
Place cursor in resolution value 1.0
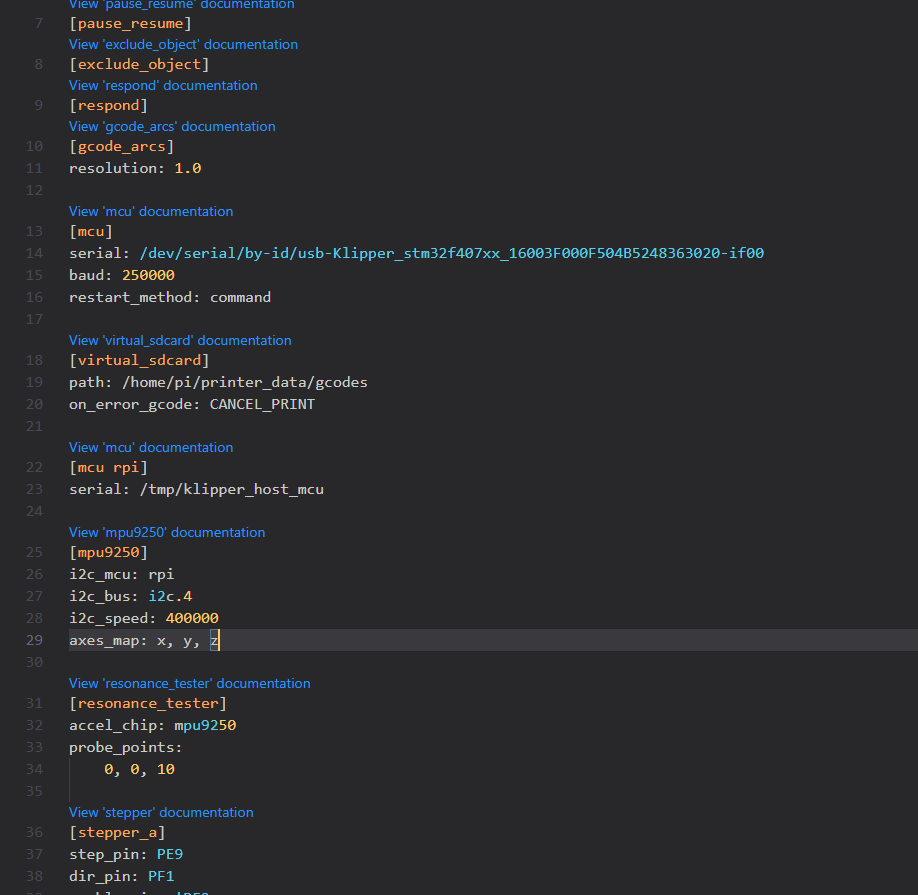point(188,169)
